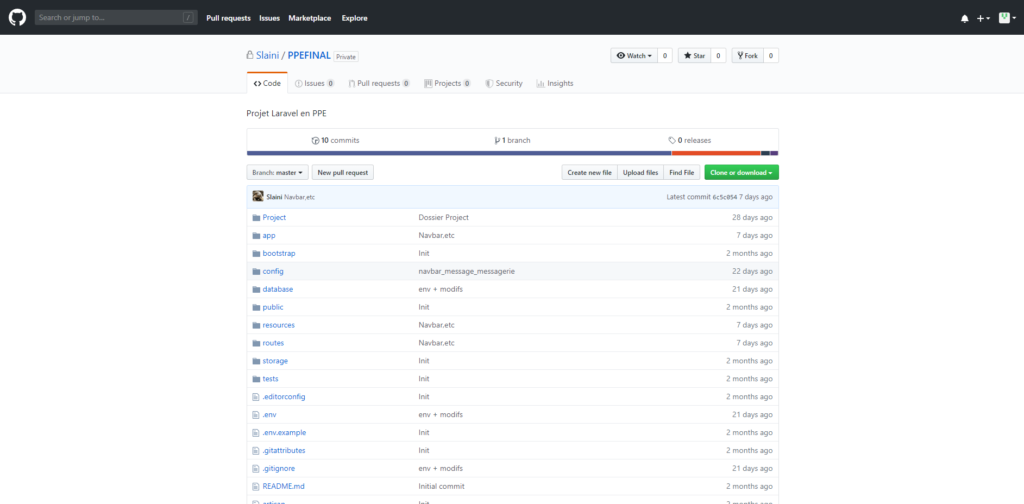1024x504 pixels.
Task: Click the Watch count 0
Action: click(x=665, y=56)
